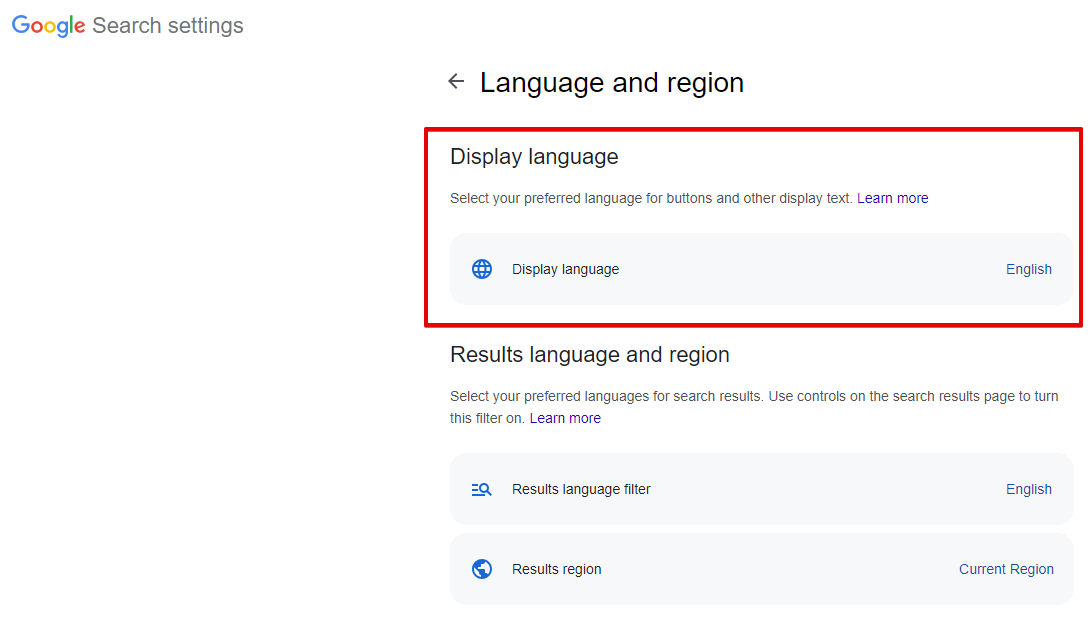This screenshot has height=629, width=1088.
Task: Click the Results region row label text
Action: point(557,568)
